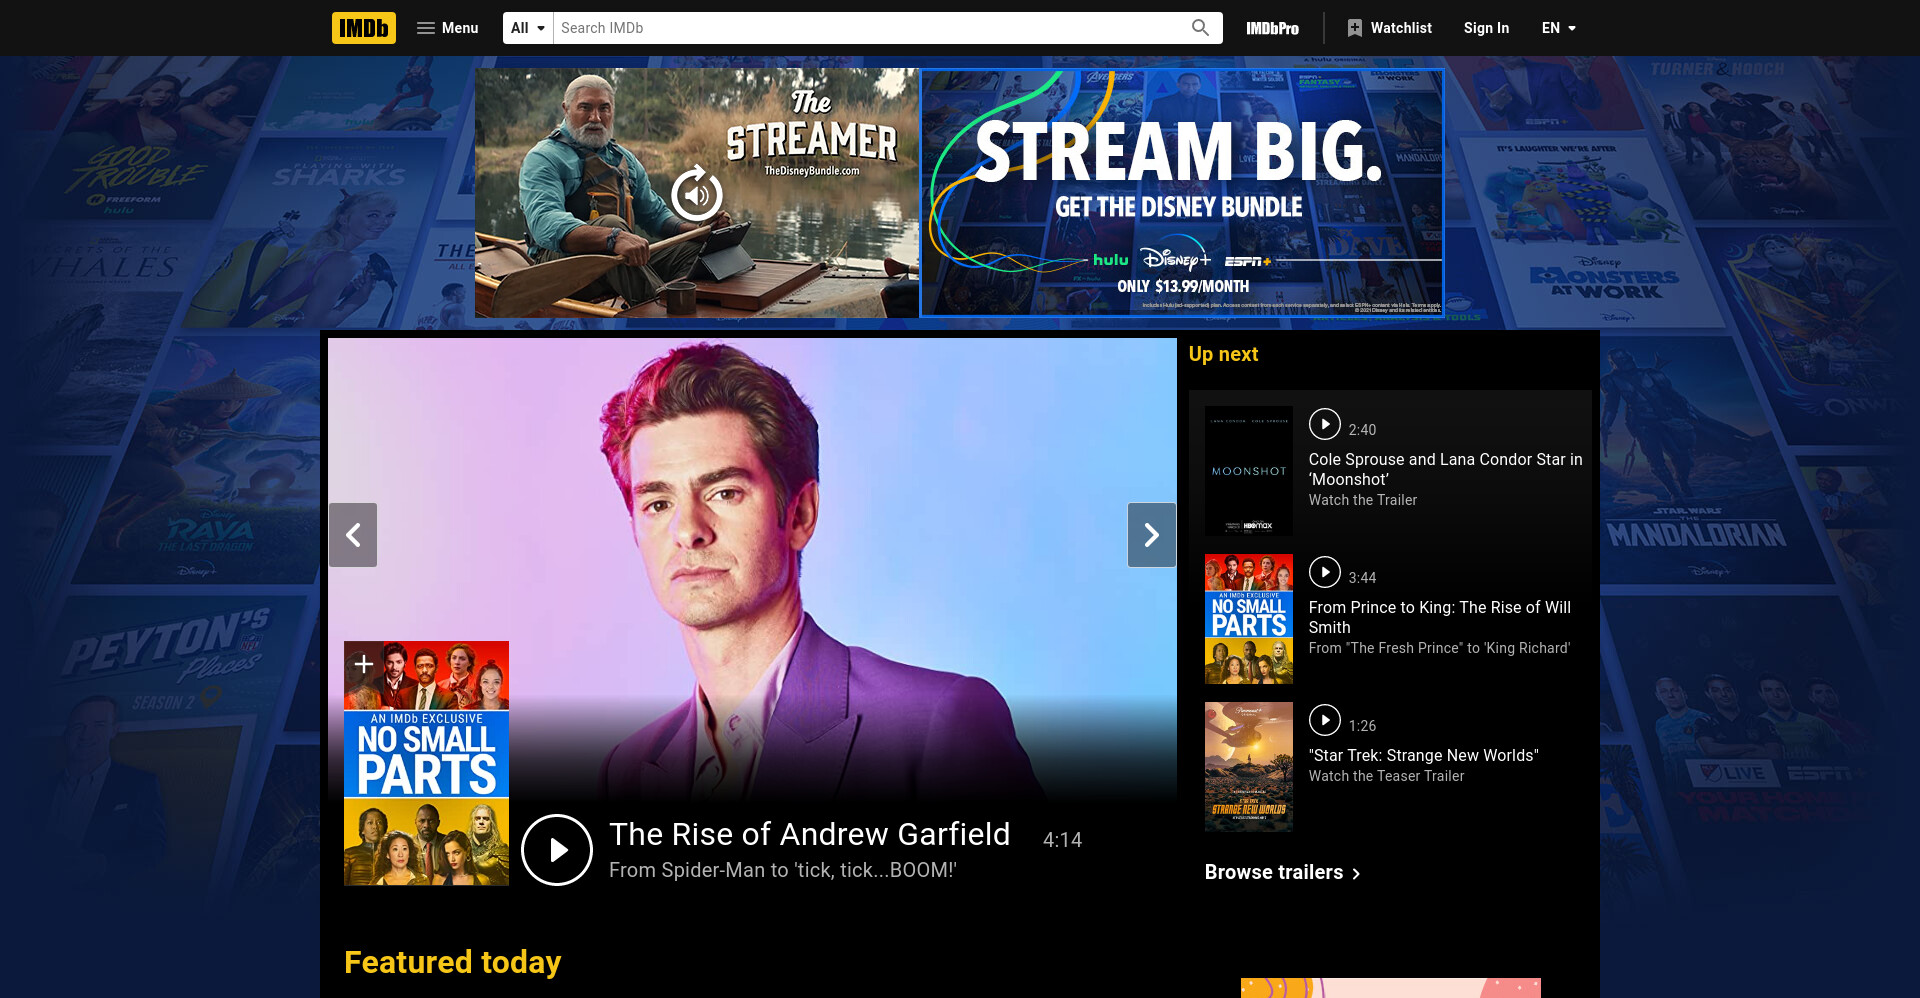The image size is (1920, 998).
Task: Click Watch the Trailer under Moonshot
Action: [1363, 500]
